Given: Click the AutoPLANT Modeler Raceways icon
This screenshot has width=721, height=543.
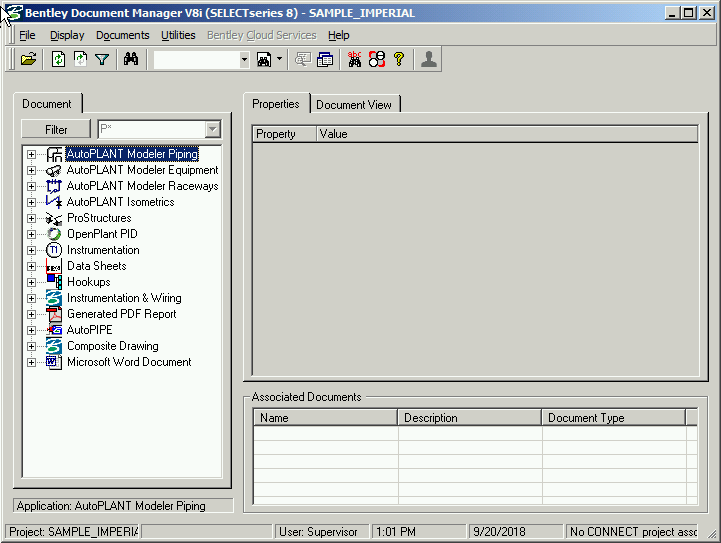Looking at the screenshot, I should [54, 186].
